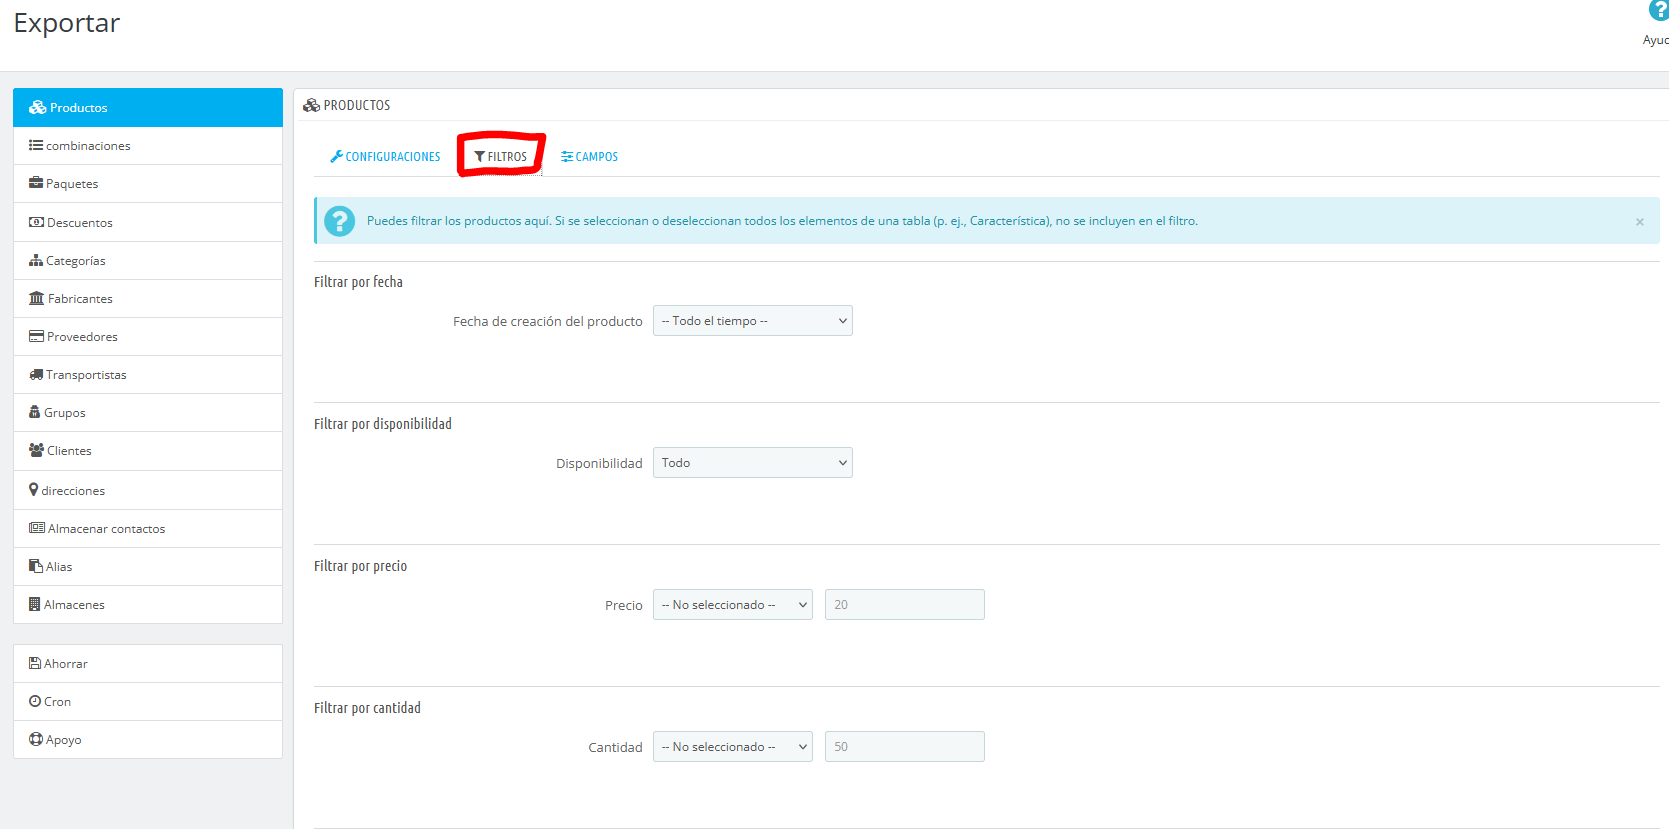Open the Cantidad condition dropdown
Screen dimensions: 1669x829
[x=732, y=747]
